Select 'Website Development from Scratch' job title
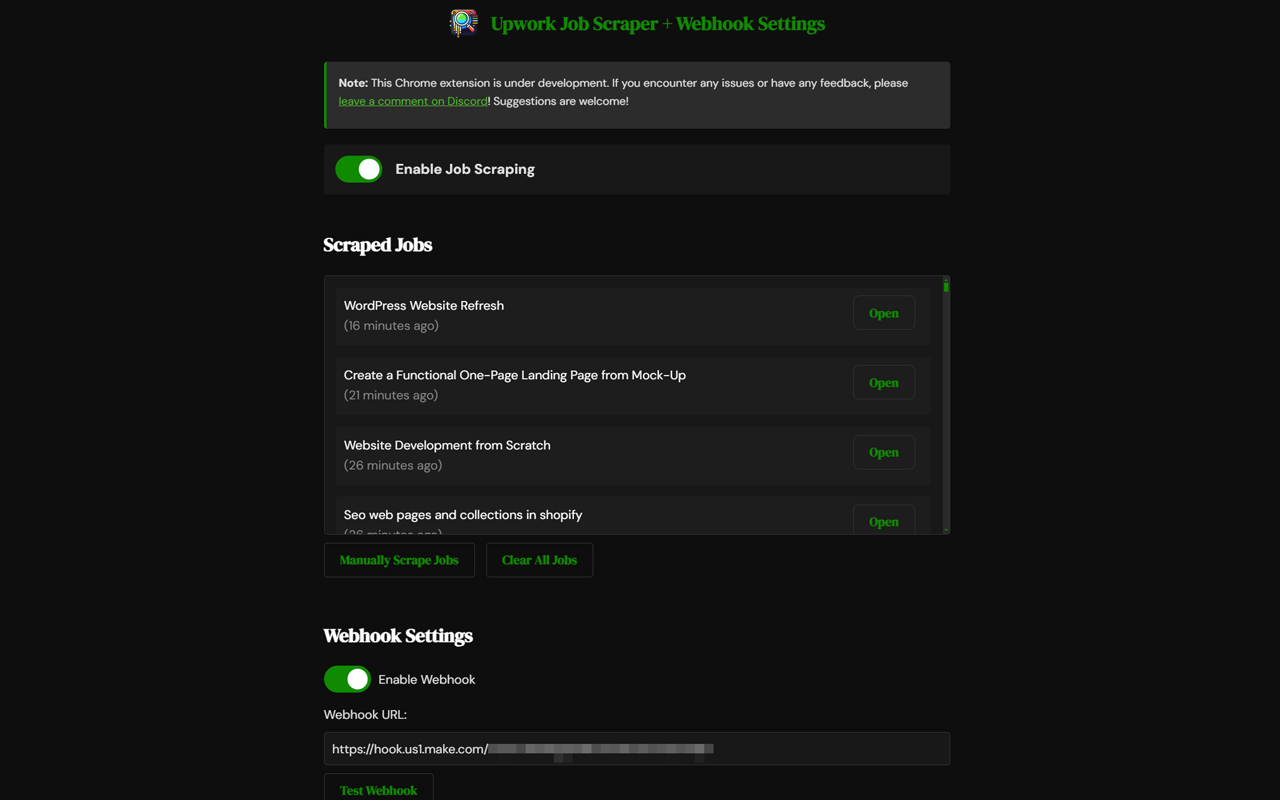 click(x=447, y=445)
